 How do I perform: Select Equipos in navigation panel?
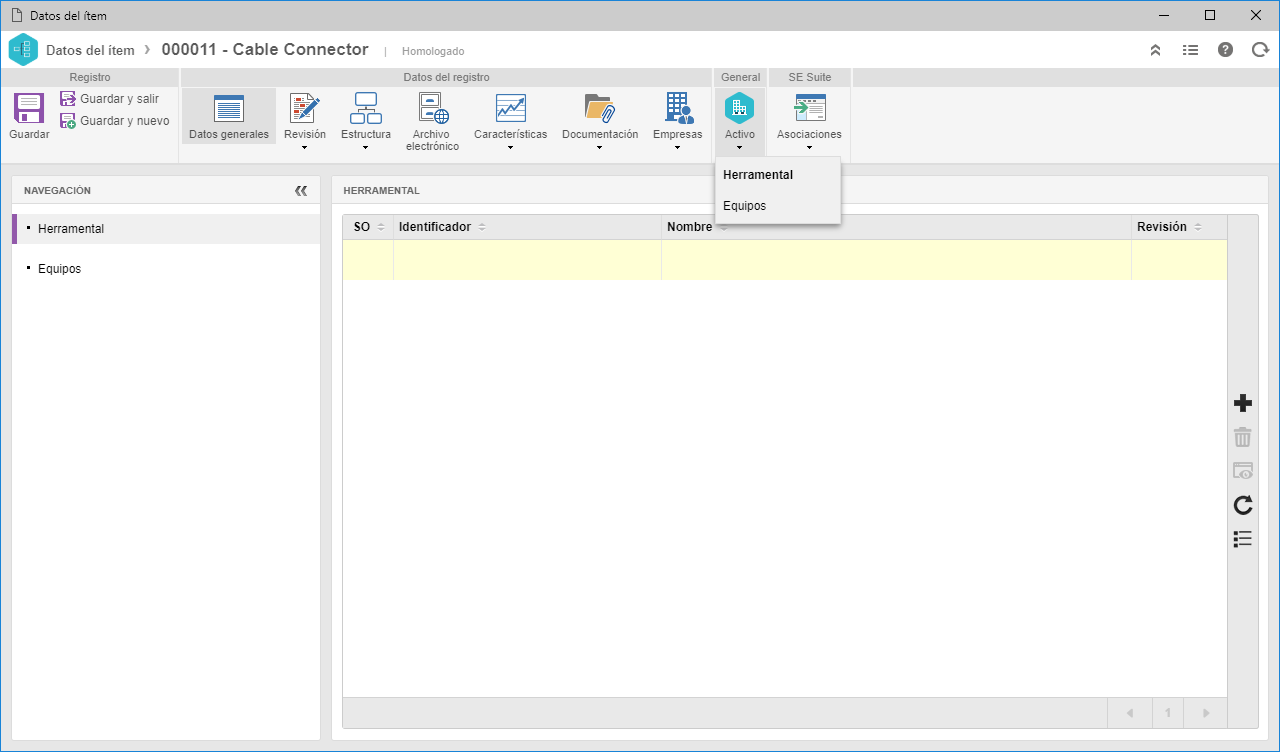pyautogui.click(x=166, y=269)
